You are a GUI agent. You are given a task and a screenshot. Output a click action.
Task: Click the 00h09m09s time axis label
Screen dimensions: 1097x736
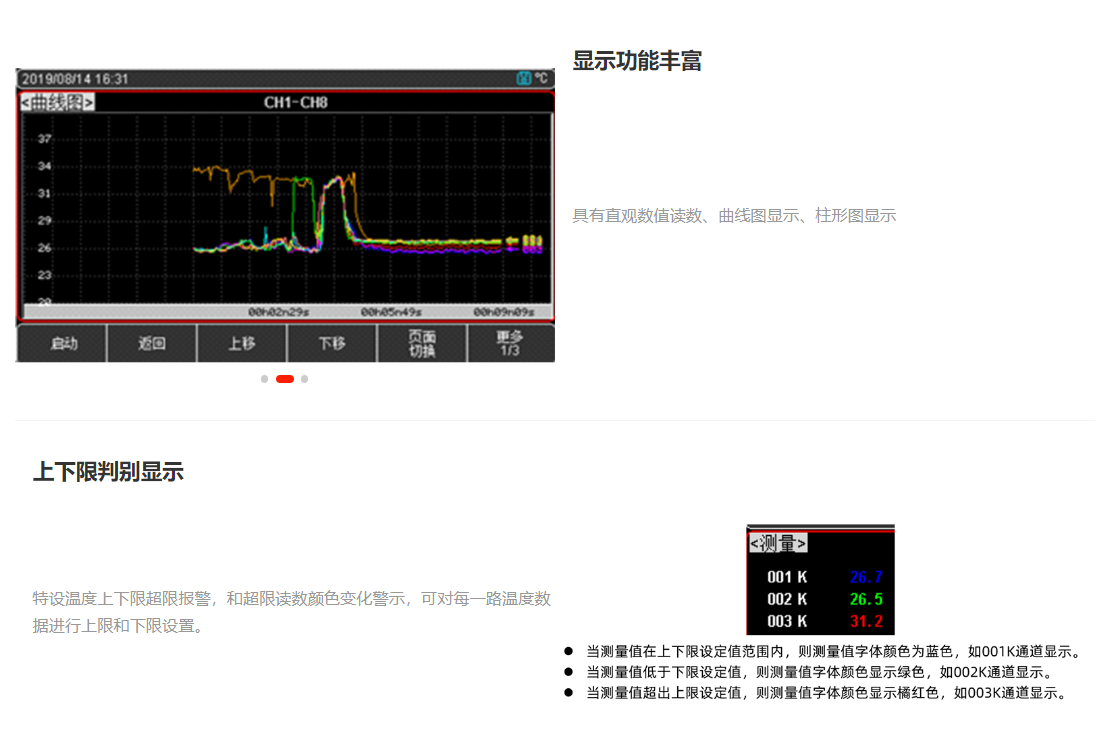pos(504,312)
